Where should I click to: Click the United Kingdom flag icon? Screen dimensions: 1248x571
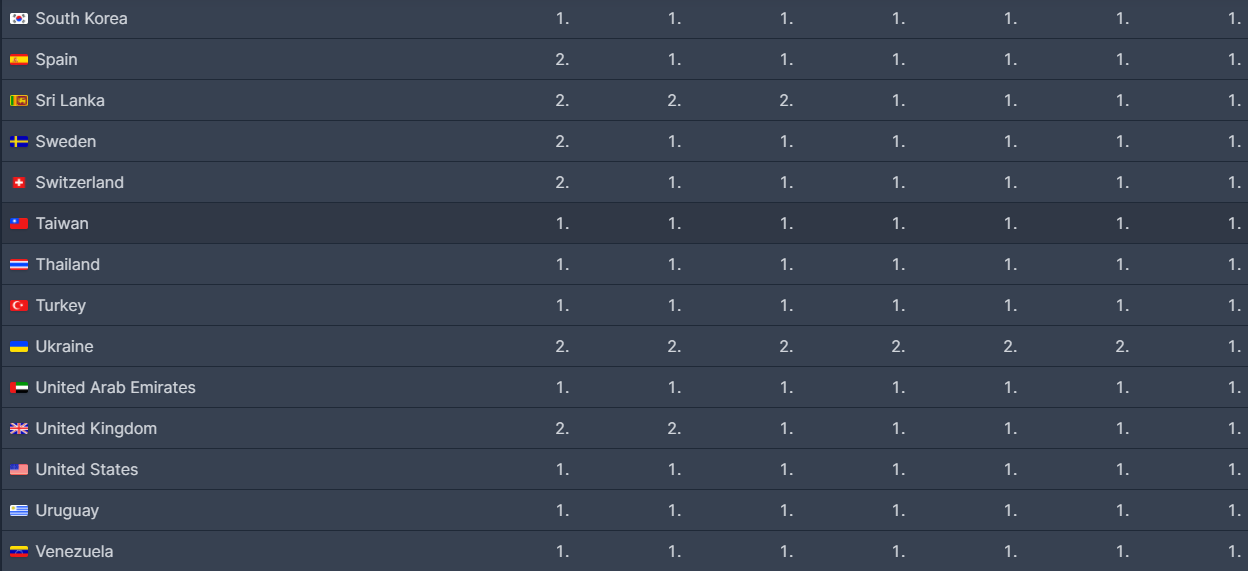(19, 429)
